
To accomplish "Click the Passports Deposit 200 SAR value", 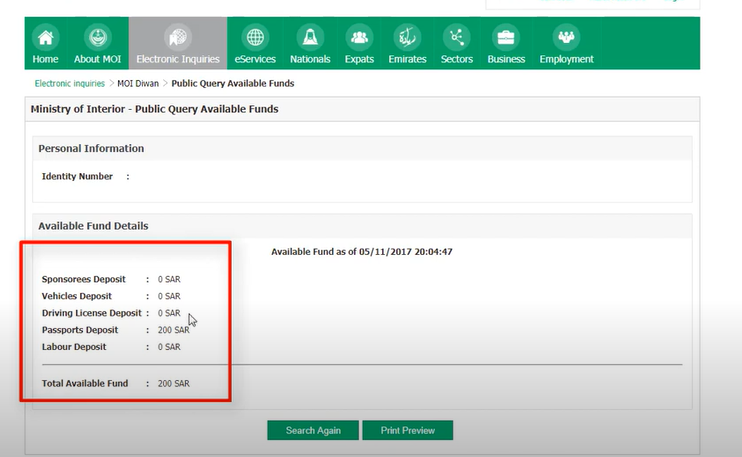I will (173, 330).
